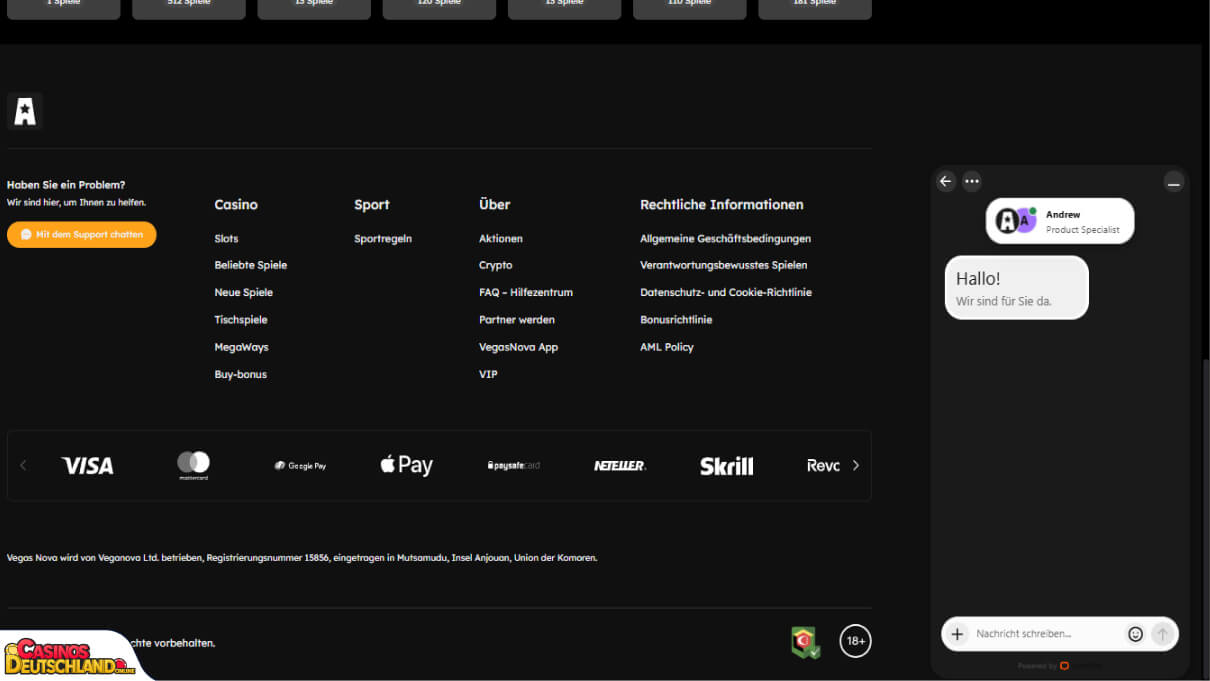Send the chat message arrow button

pyautogui.click(x=1162, y=634)
